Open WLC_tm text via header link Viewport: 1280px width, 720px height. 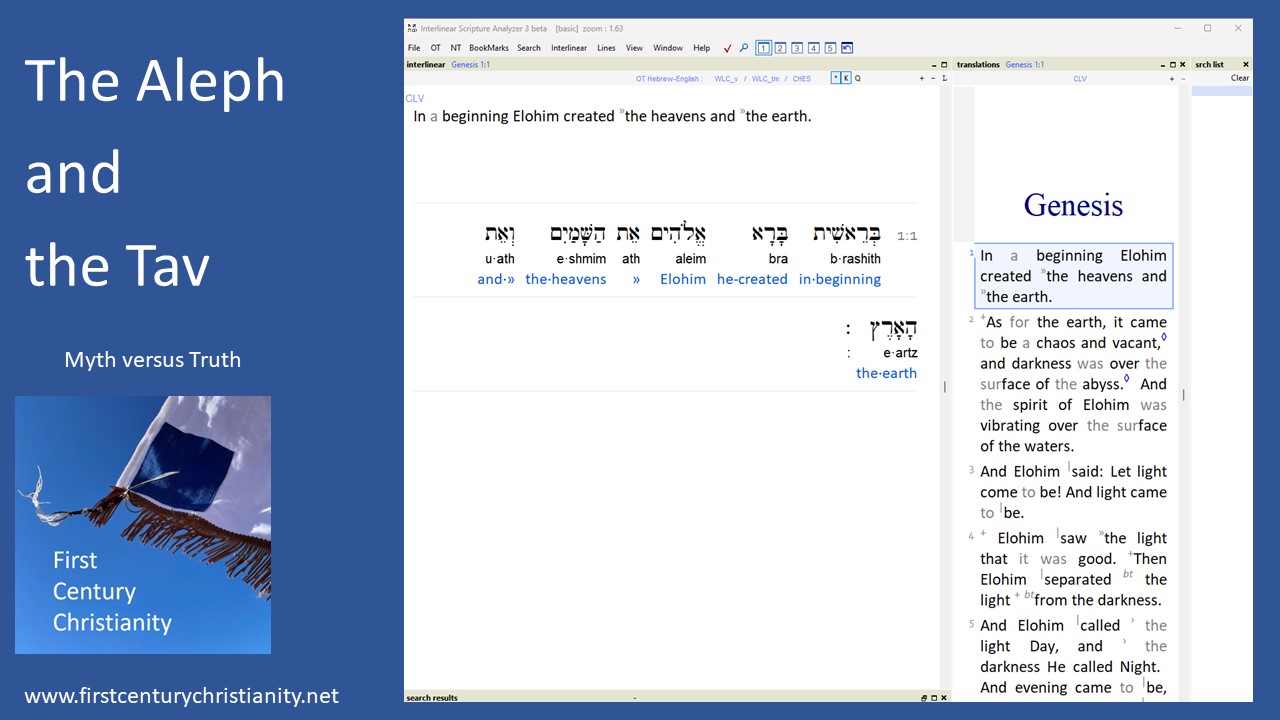767,78
